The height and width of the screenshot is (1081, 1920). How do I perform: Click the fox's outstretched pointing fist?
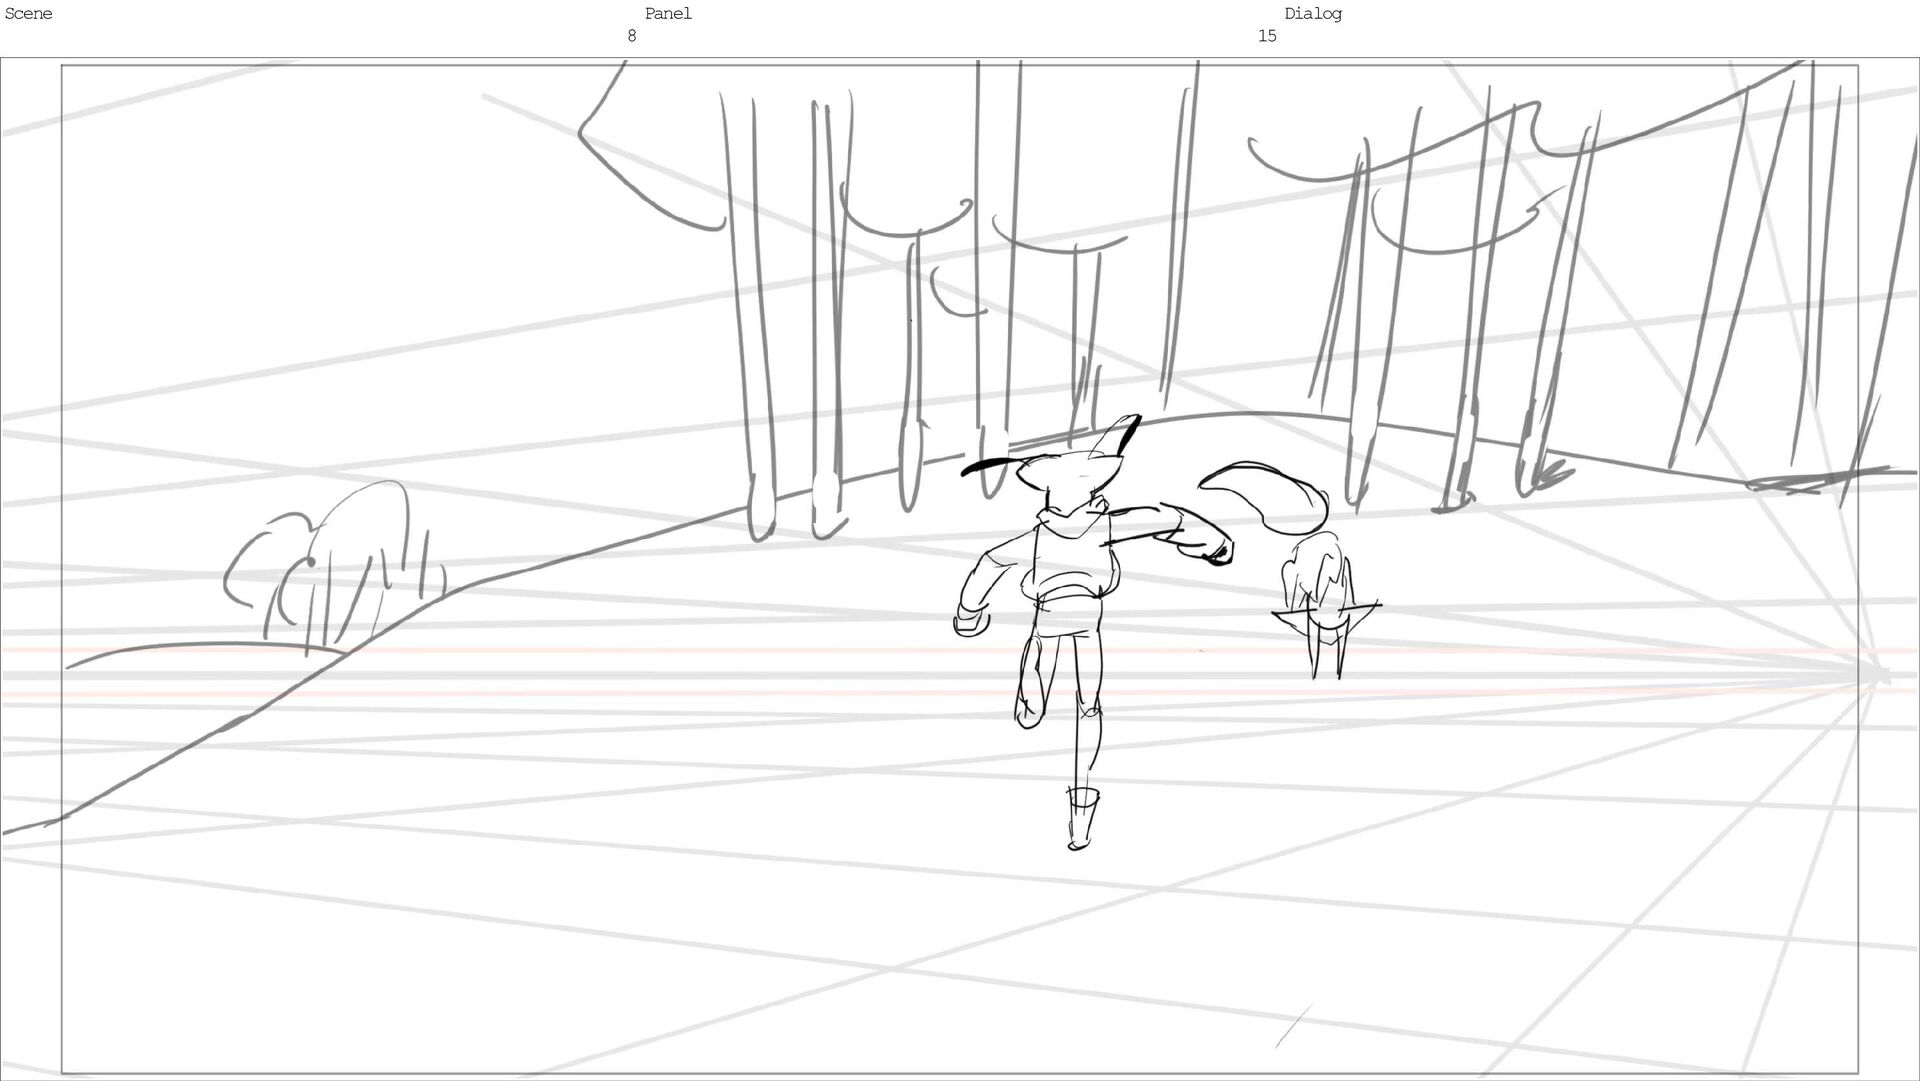1218,551
